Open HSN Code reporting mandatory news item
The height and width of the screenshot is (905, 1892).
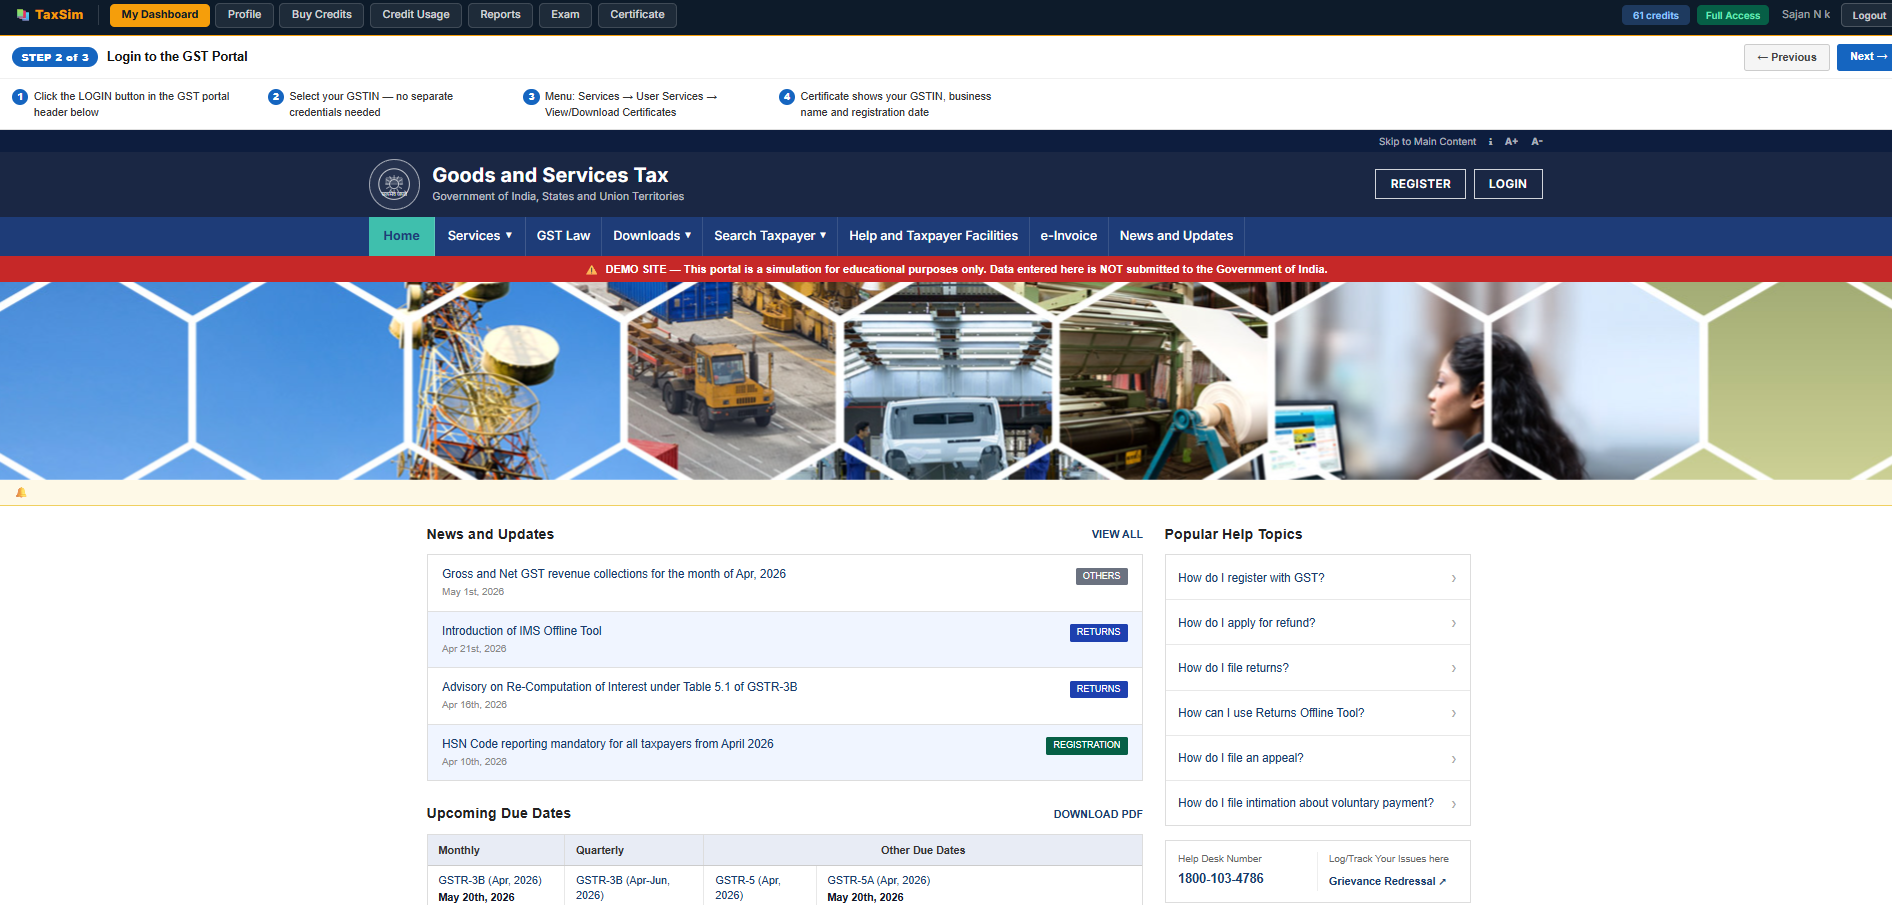pyautogui.click(x=607, y=744)
